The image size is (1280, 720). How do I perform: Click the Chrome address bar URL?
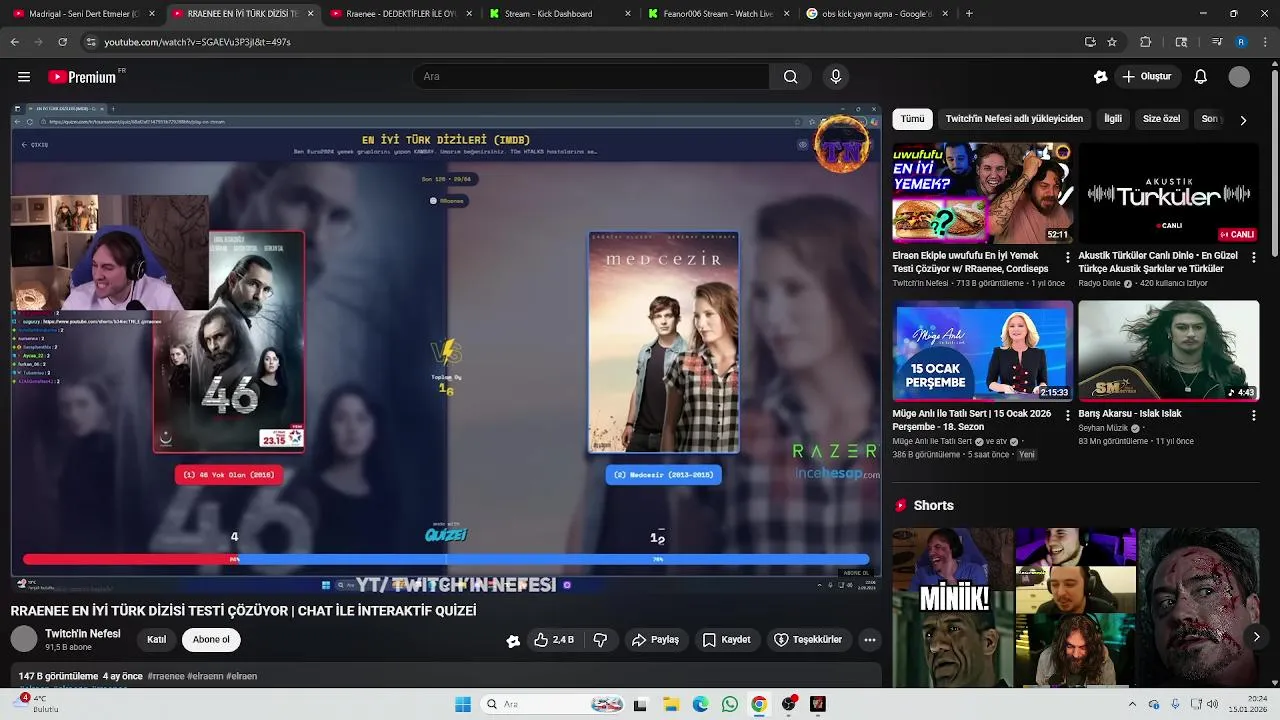(197, 42)
